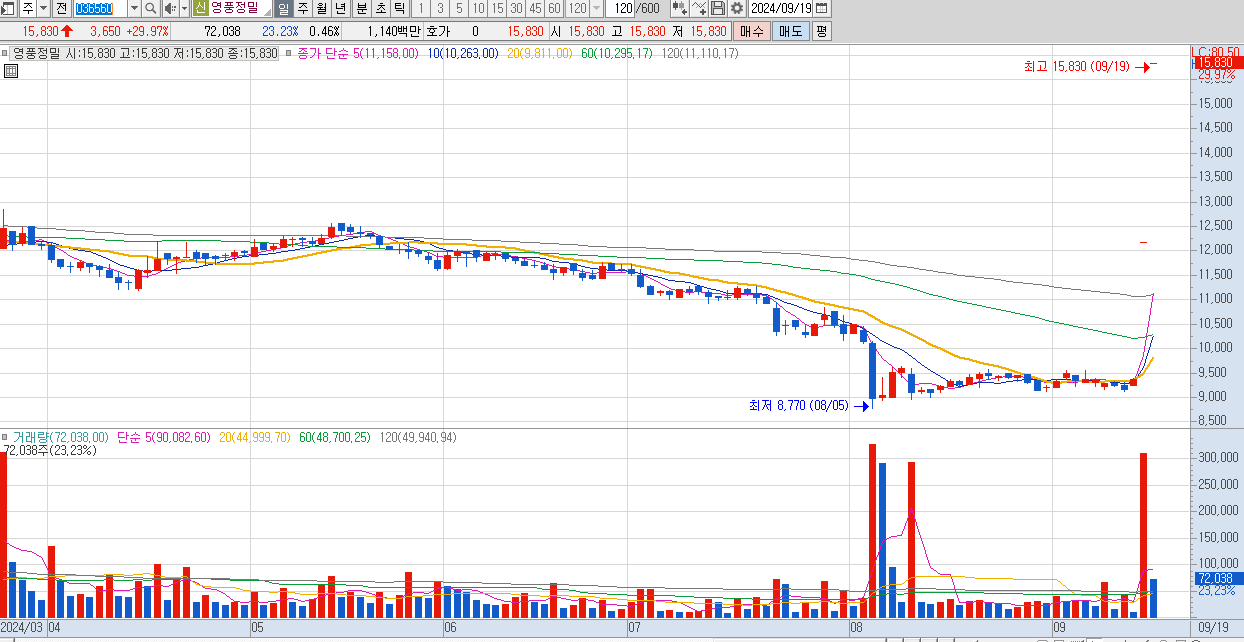Select the 일 daily chart period

click(x=284, y=8)
